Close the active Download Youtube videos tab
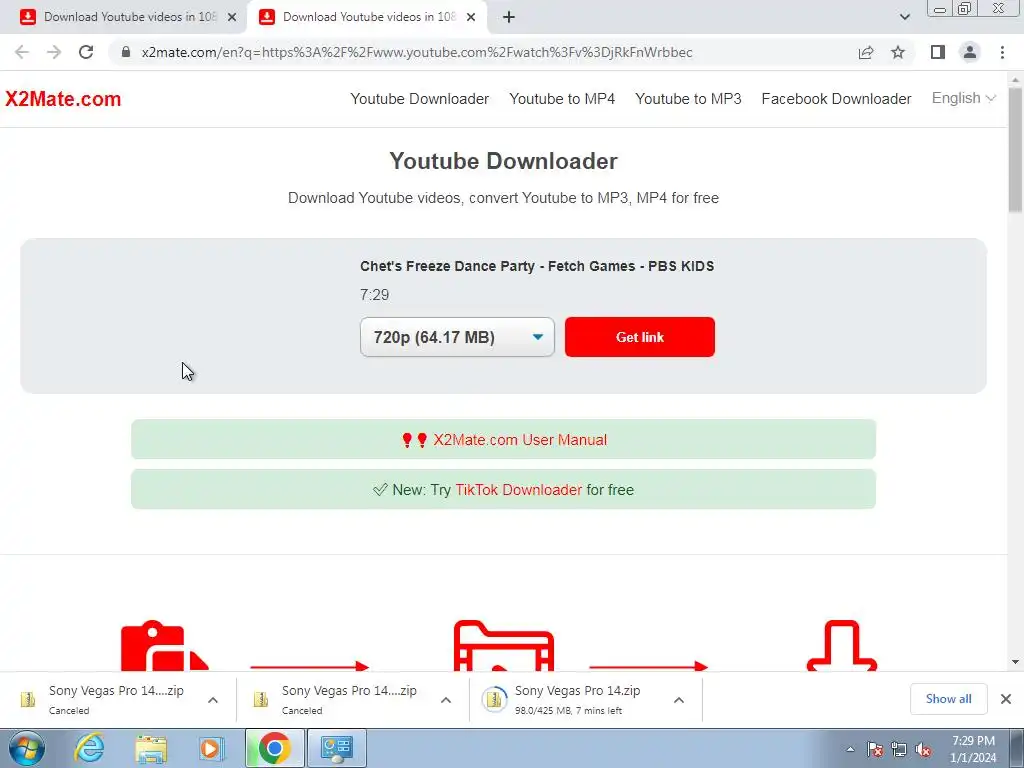The height and width of the screenshot is (768, 1024). click(x=471, y=17)
